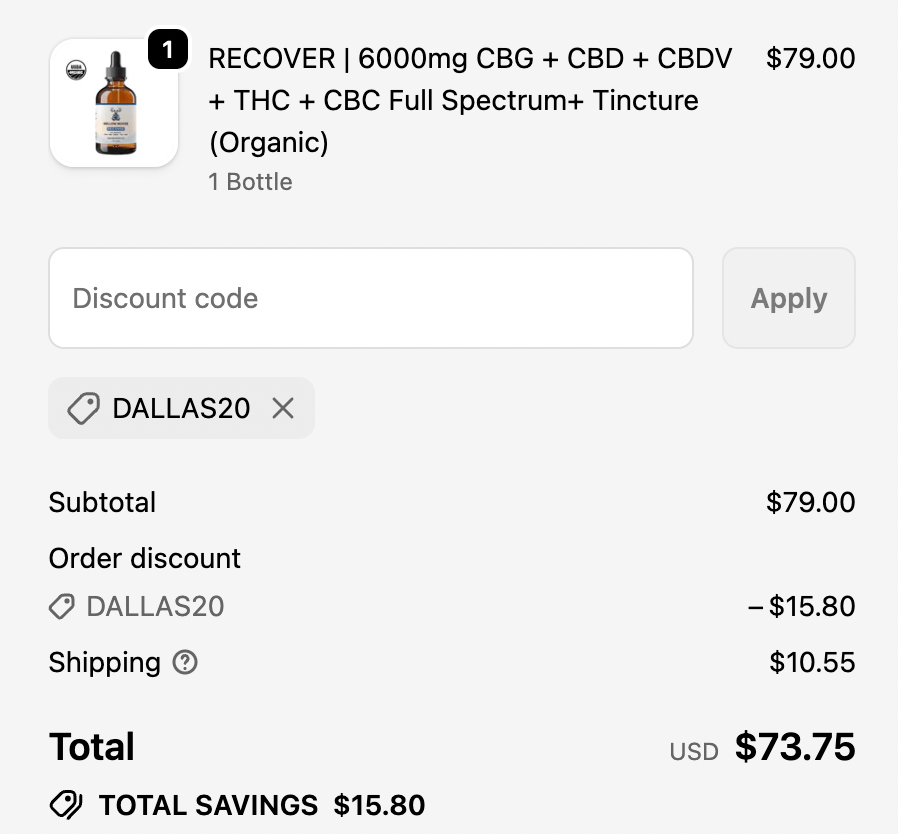Image resolution: width=898 pixels, height=834 pixels.
Task: Click the USDA Organic logo on thumbnail
Action: point(75,70)
